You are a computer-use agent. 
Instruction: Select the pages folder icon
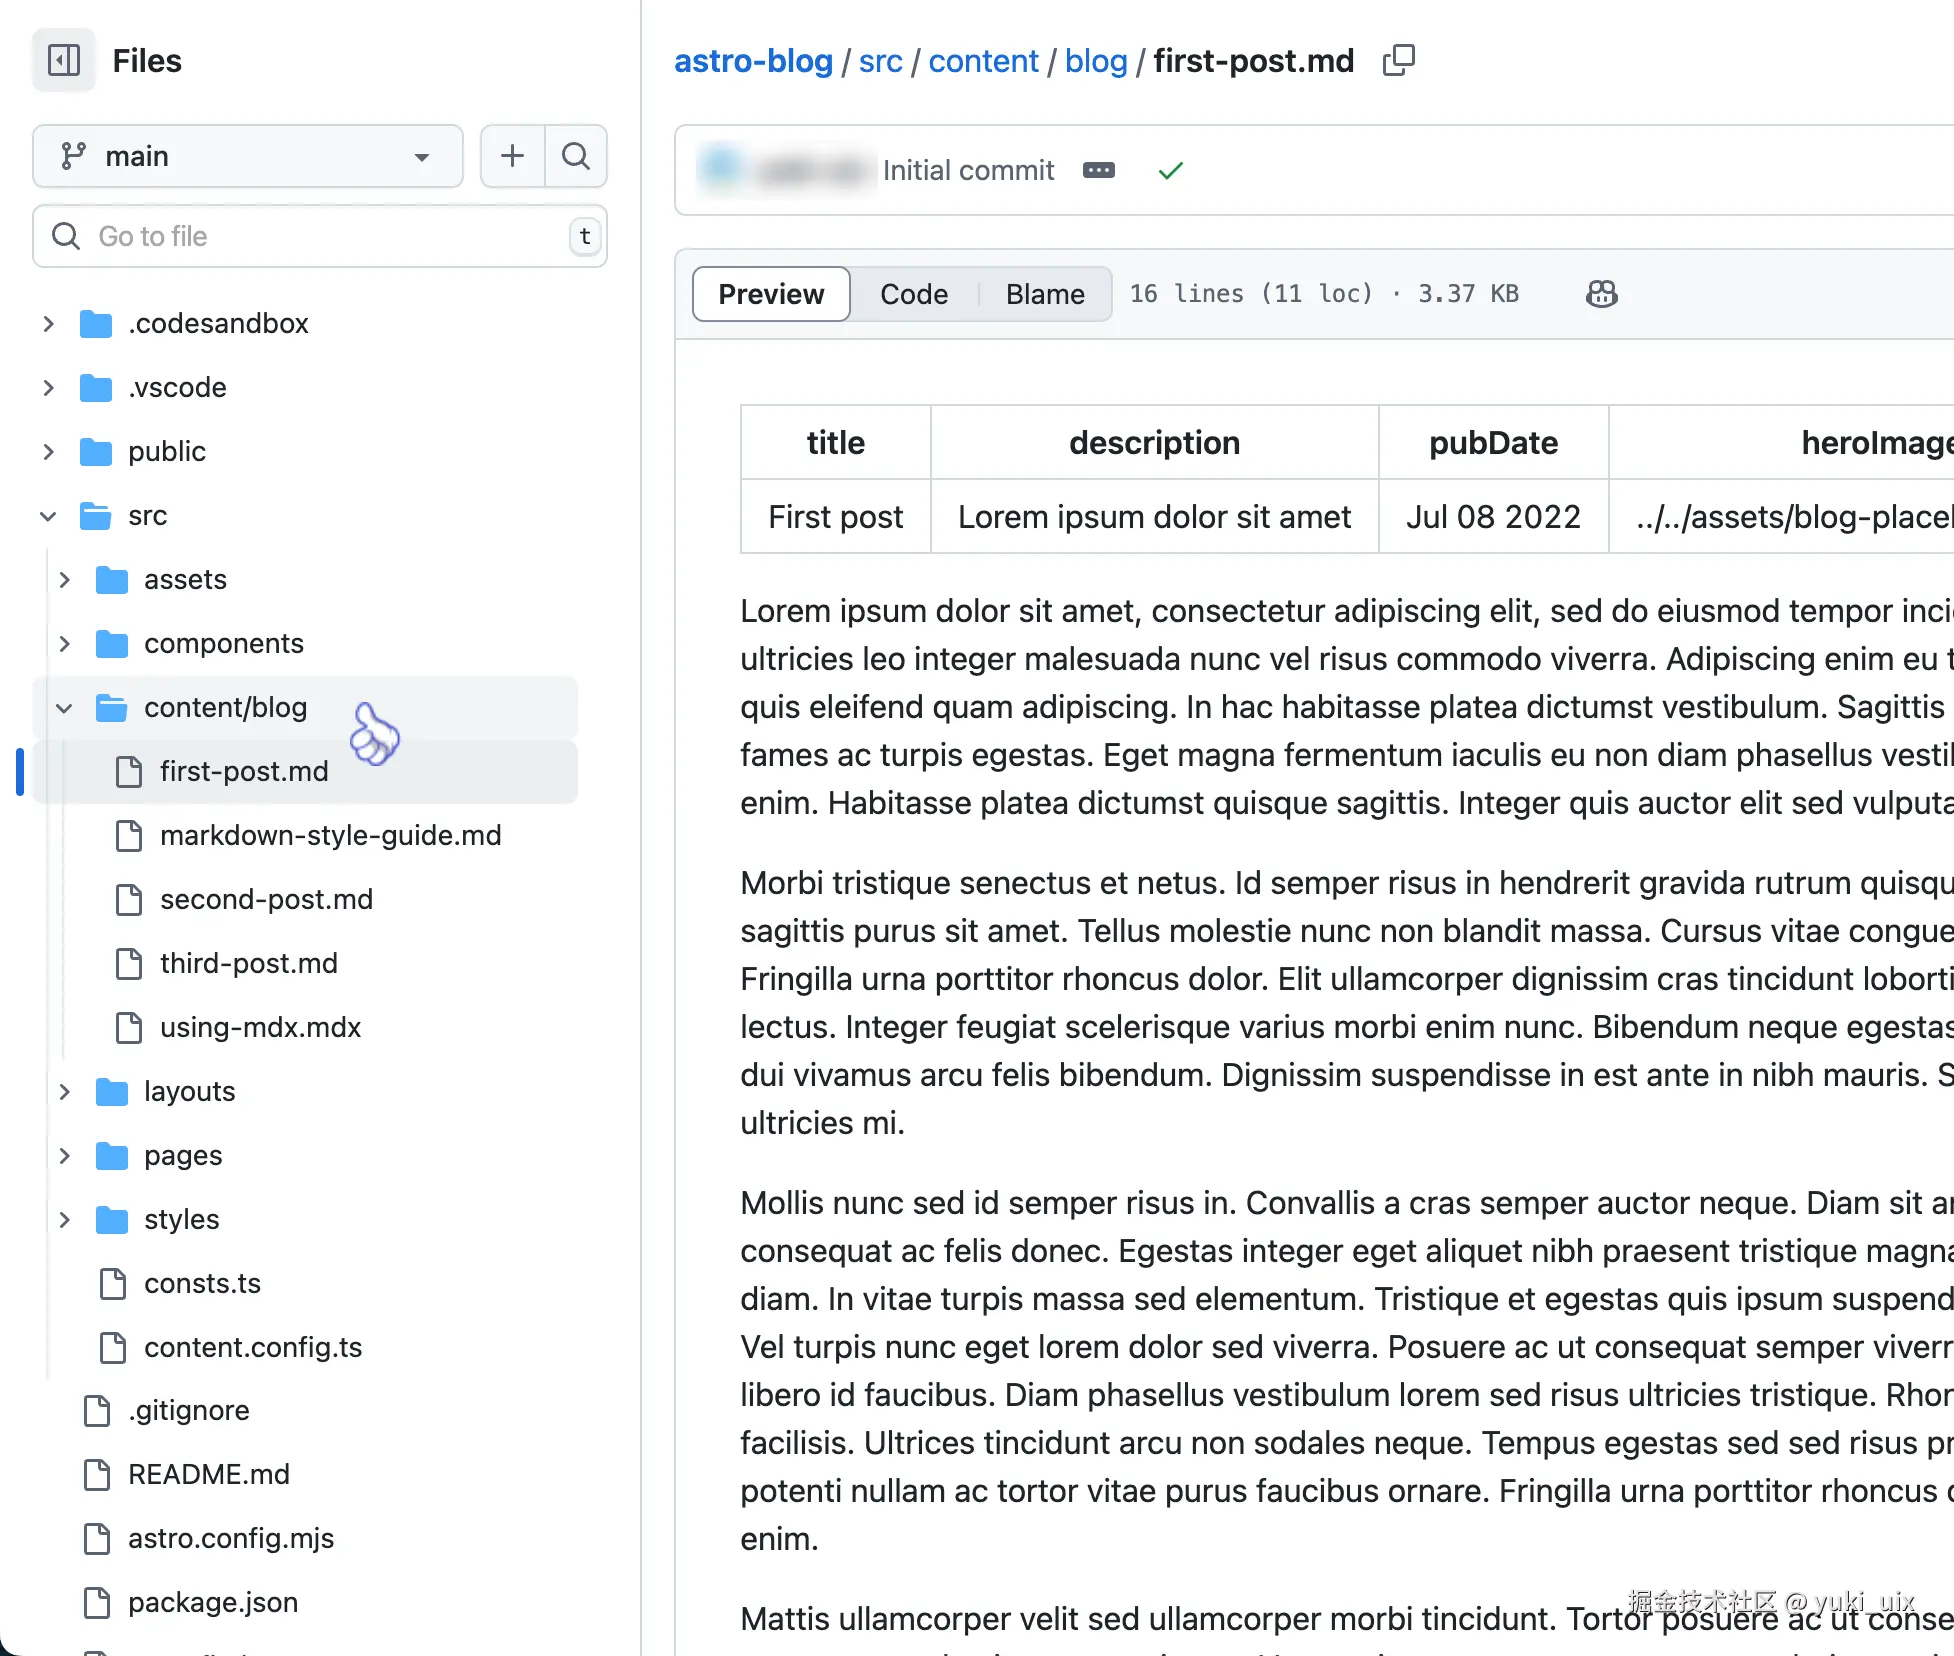(112, 1156)
